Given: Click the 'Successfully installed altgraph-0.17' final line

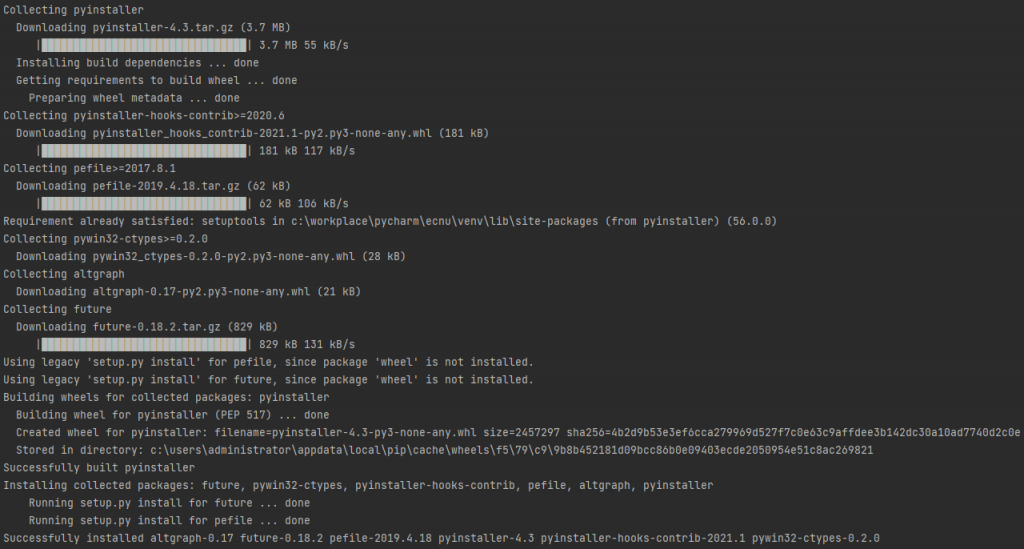Looking at the screenshot, I should pyautogui.click(x=441, y=539).
